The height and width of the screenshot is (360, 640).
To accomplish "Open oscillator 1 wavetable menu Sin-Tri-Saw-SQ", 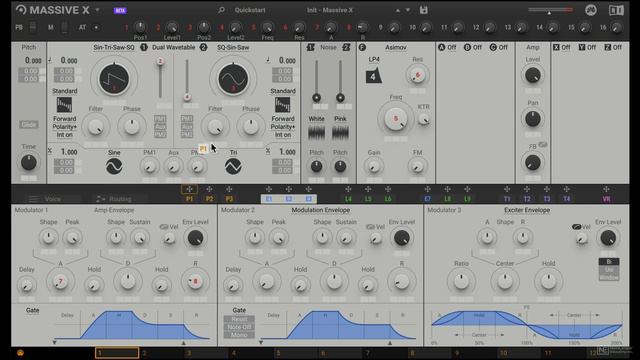I will [114, 47].
